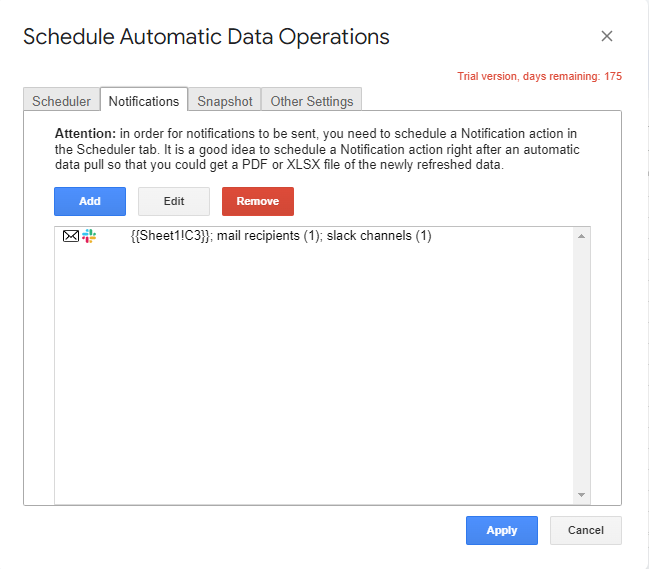Click the list scrollbar's down arrow

[581, 495]
